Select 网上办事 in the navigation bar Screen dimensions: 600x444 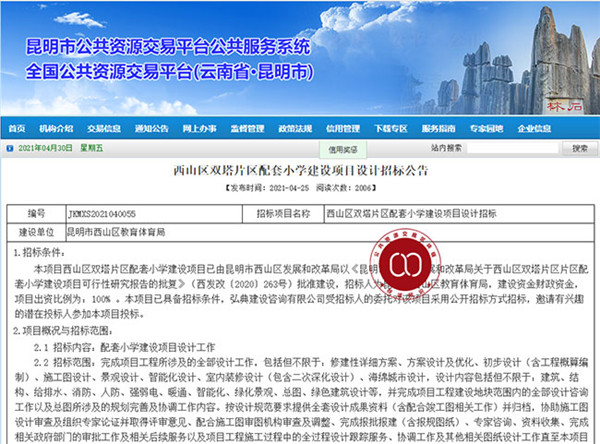(198, 129)
